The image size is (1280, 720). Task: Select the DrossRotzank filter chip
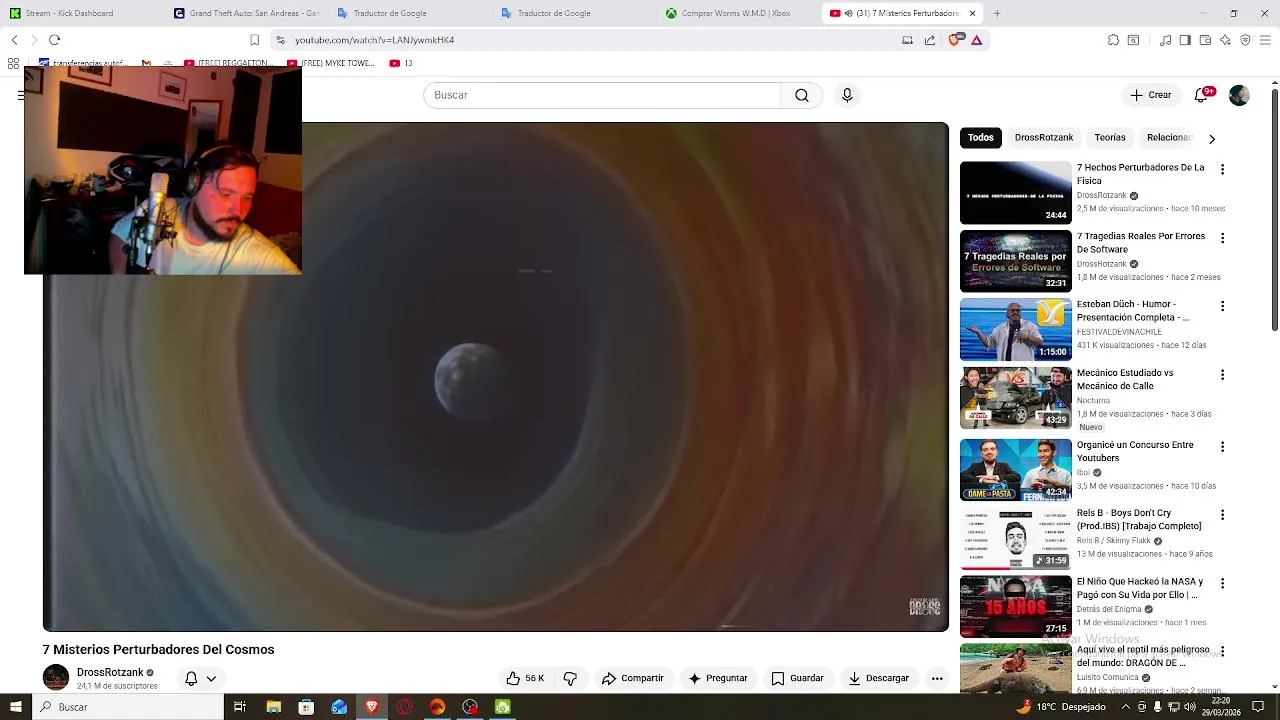[1043, 138]
